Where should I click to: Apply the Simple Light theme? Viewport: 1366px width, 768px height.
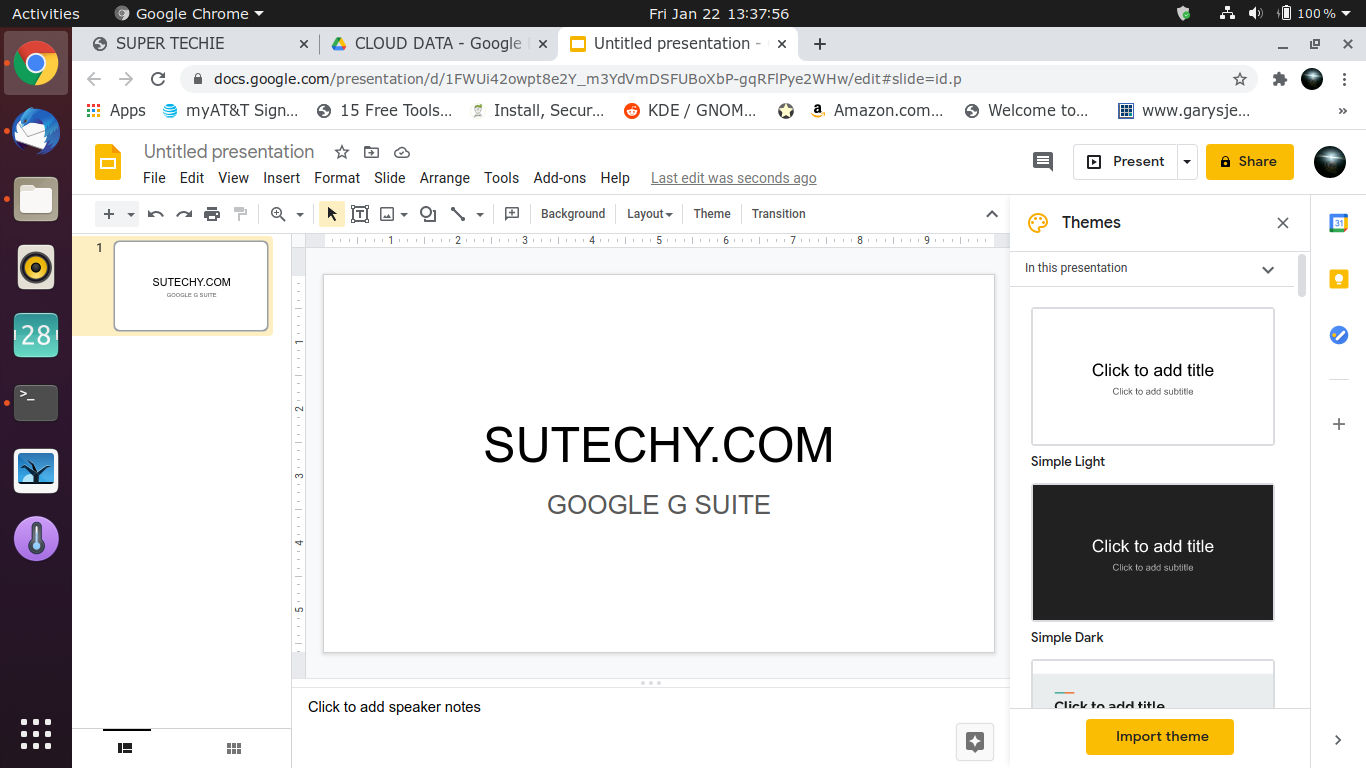point(1153,376)
